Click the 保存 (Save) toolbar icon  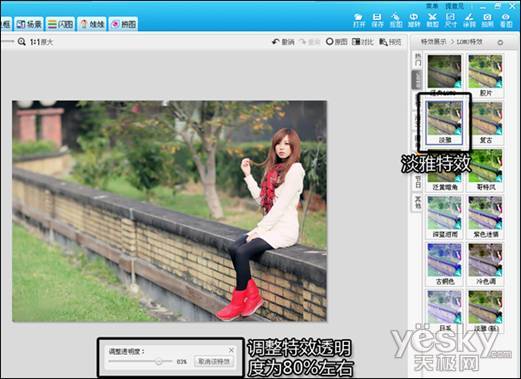click(377, 21)
